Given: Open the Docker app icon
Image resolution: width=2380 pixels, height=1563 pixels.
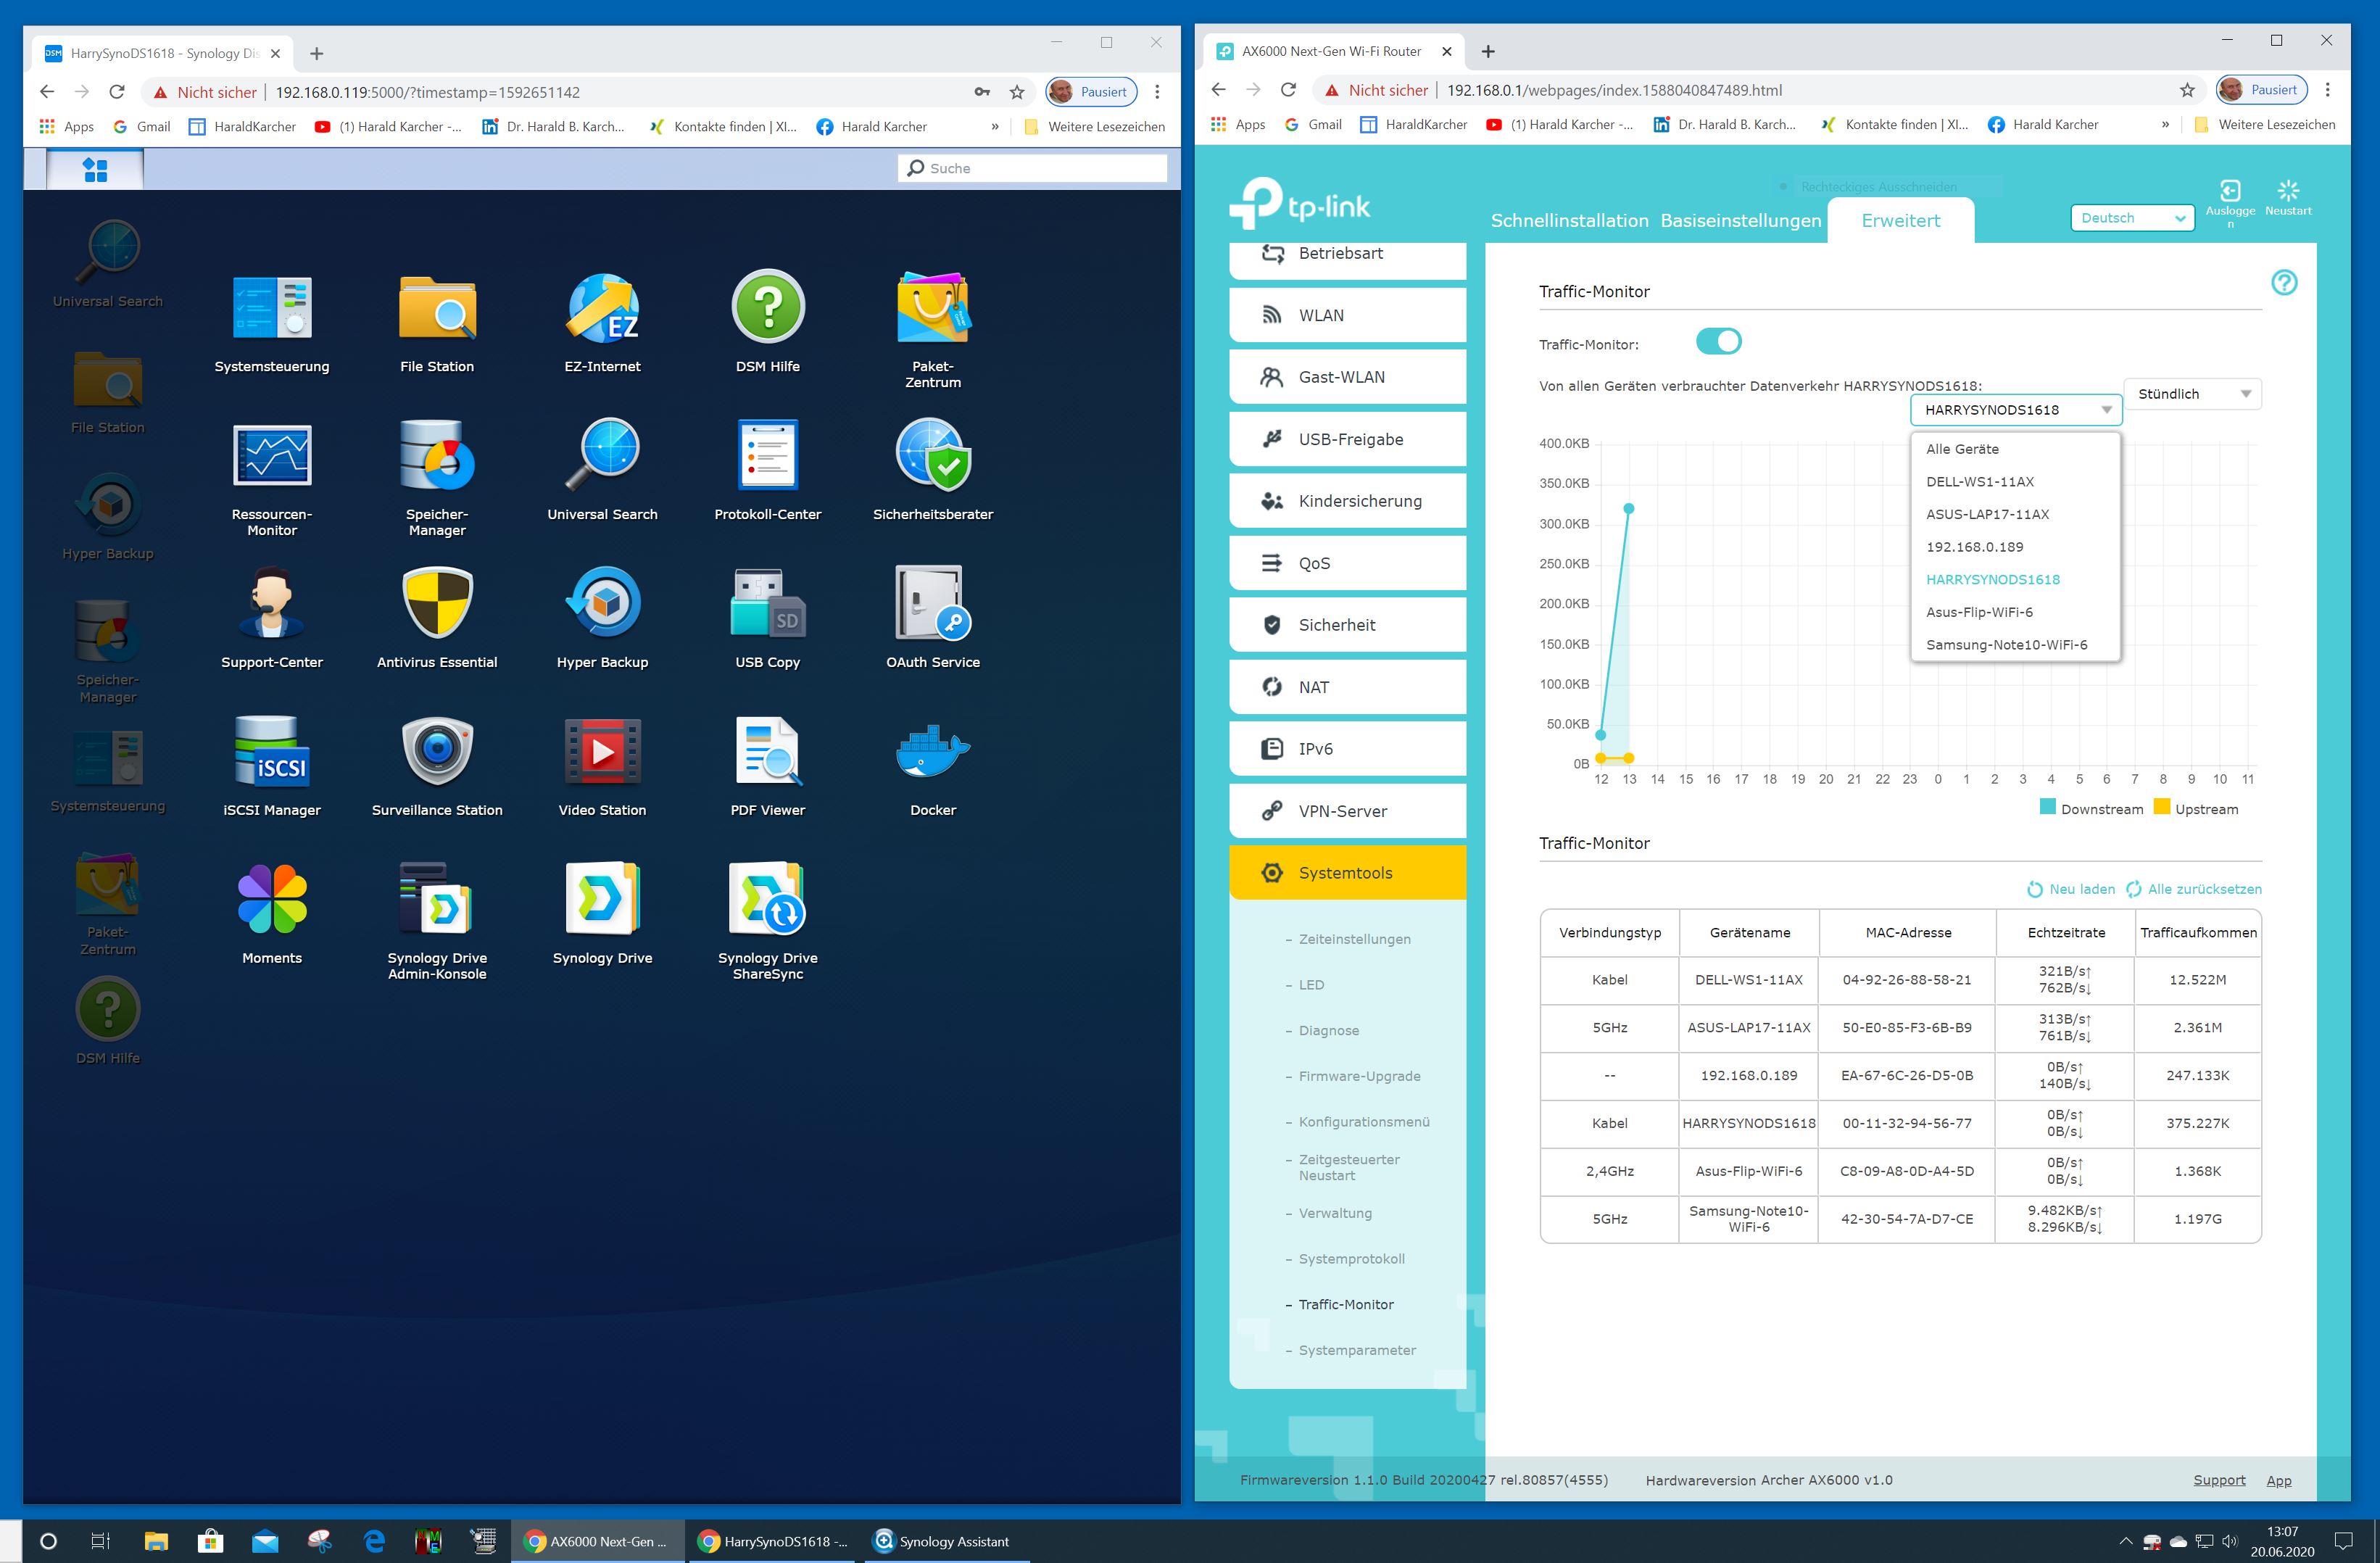Looking at the screenshot, I should pyautogui.click(x=932, y=753).
